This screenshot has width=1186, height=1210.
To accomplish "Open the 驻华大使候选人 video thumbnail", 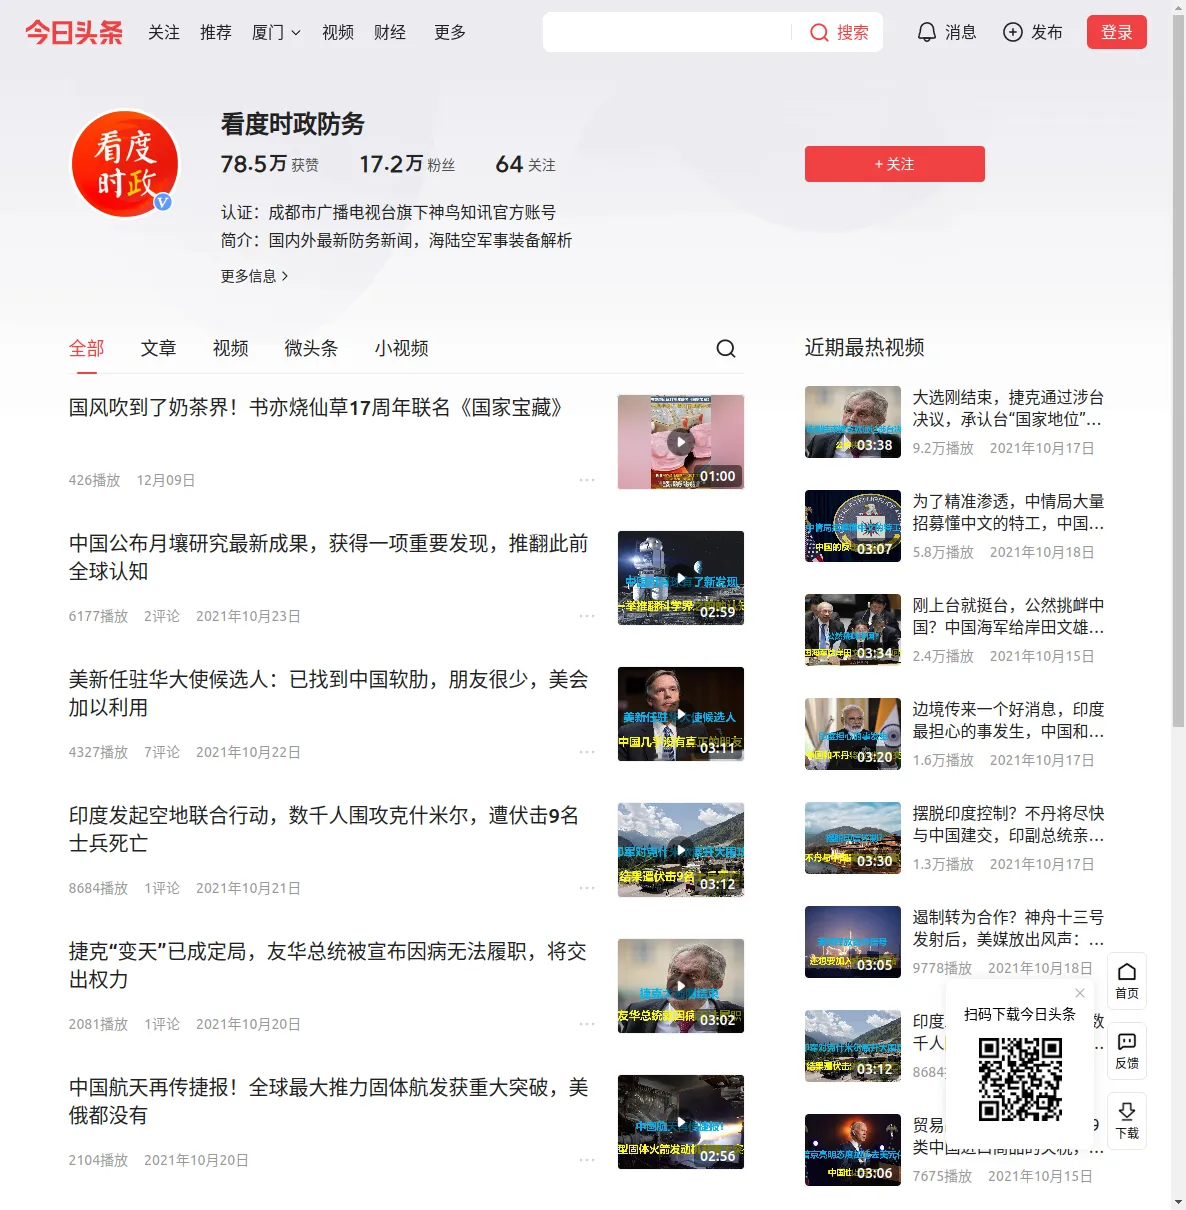I will 681,714.
